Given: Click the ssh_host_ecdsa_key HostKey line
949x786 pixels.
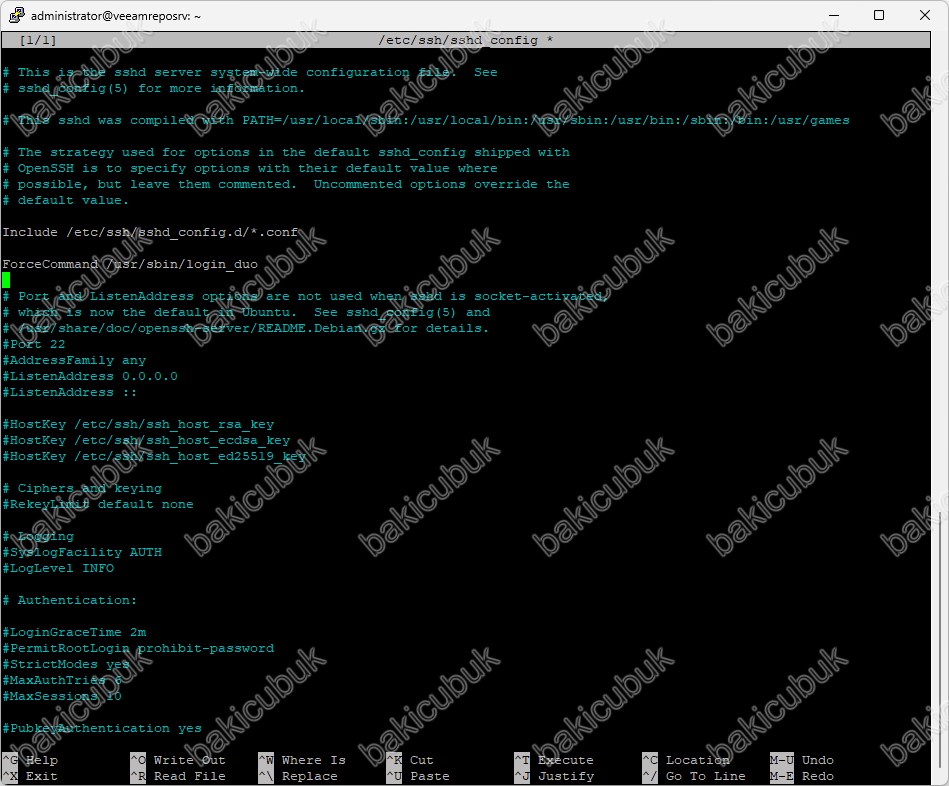Looking at the screenshot, I should tap(146, 440).
